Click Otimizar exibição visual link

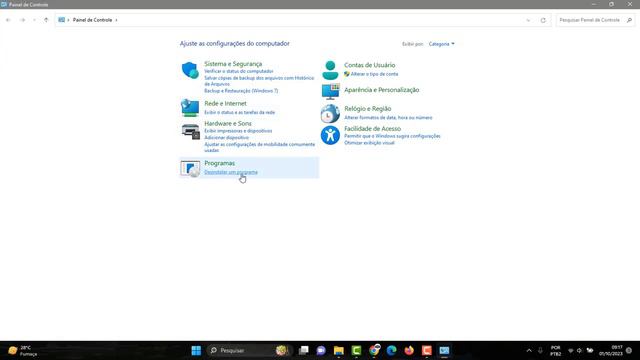[369, 143]
